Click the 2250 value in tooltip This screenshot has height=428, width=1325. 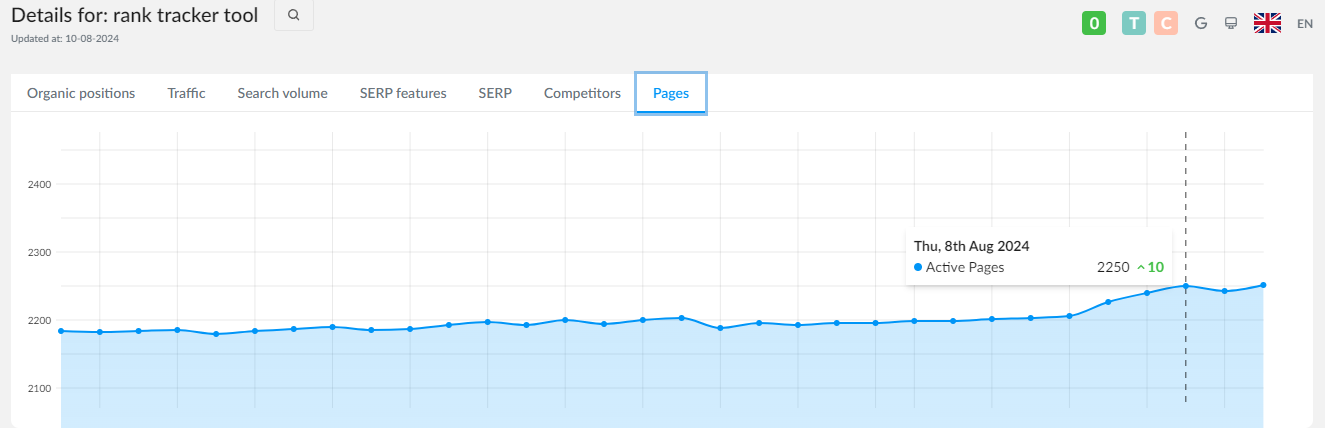1113,267
